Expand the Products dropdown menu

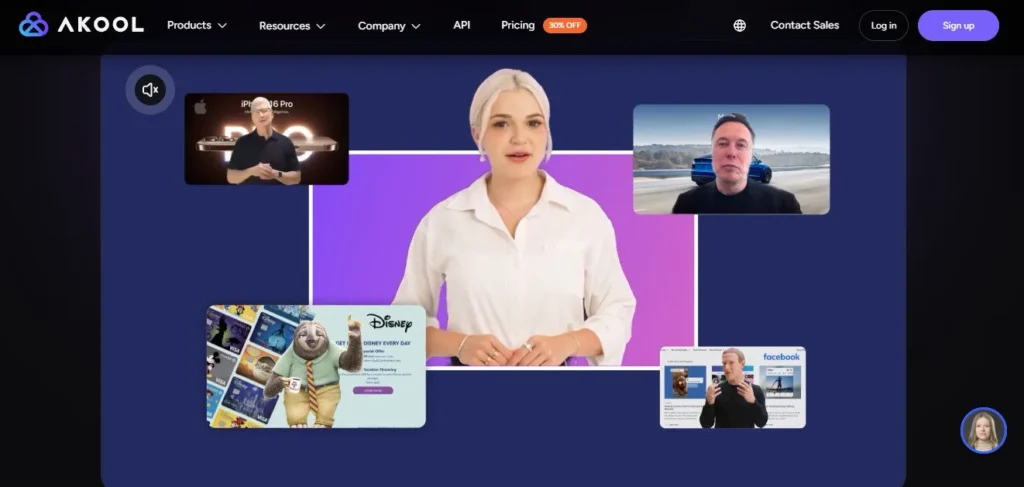(x=197, y=25)
